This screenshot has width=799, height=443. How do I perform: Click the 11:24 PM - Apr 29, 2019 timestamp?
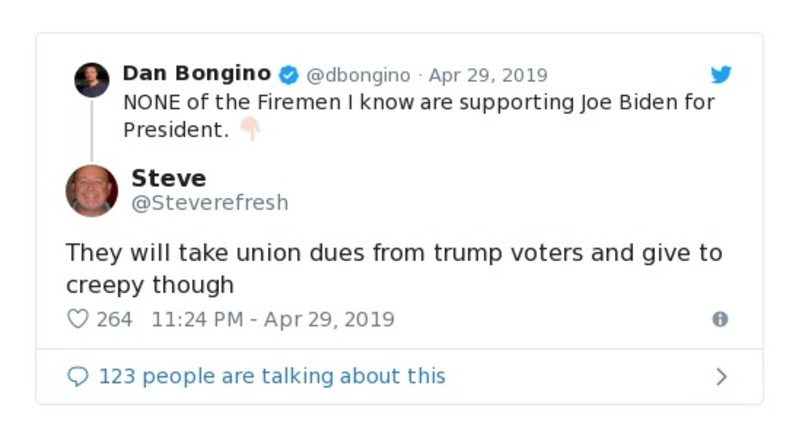coord(273,319)
